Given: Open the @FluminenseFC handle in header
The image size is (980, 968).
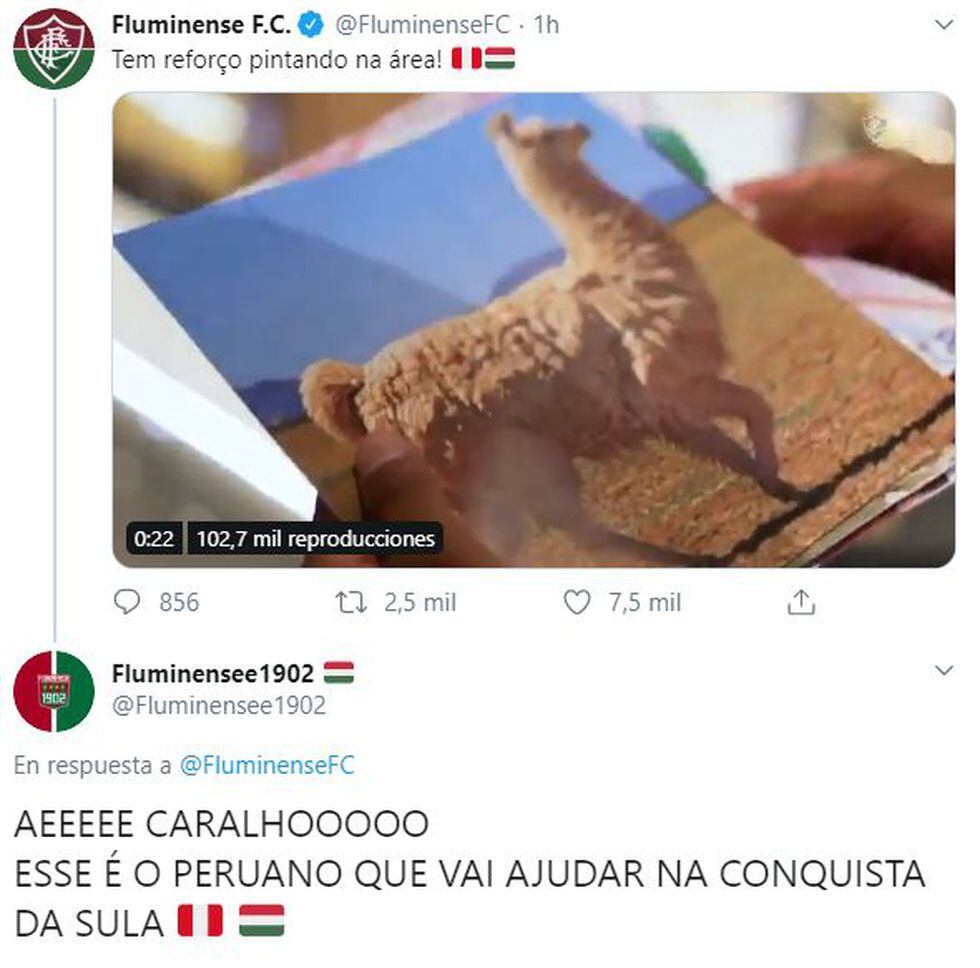Looking at the screenshot, I should pyautogui.click(x=423, y=26).
